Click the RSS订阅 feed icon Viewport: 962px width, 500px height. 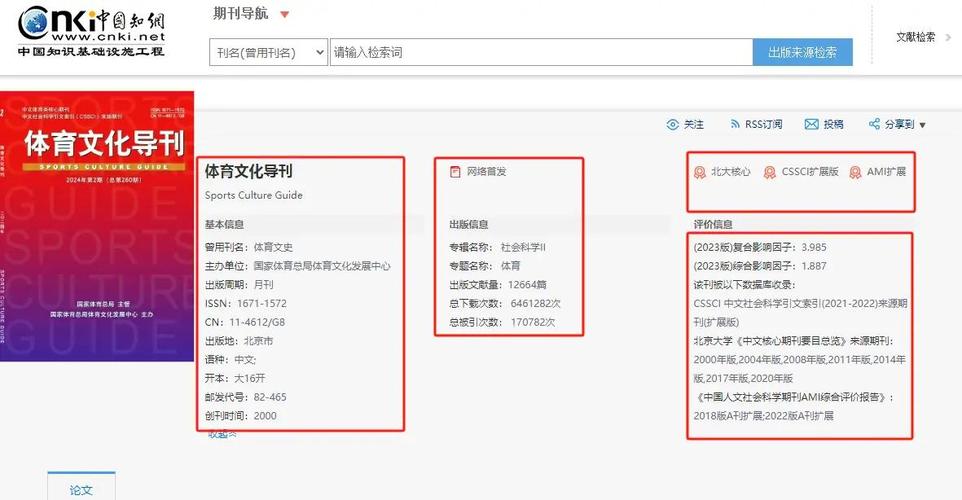pos(734,125)
